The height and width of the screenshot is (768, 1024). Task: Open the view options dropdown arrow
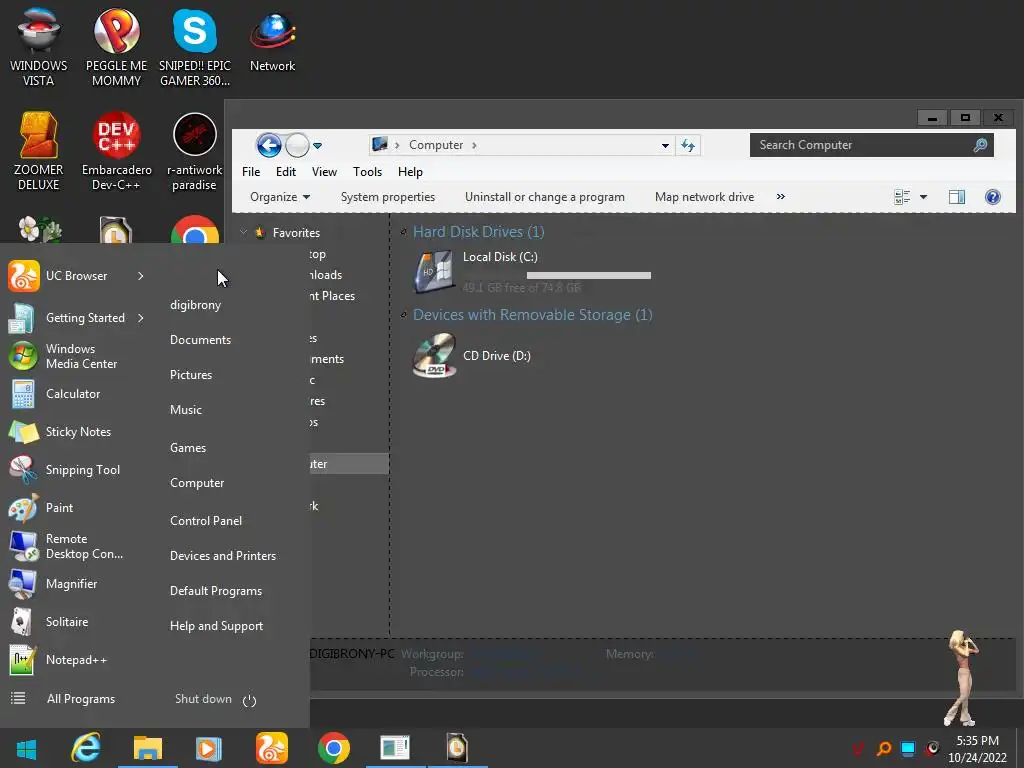click(x=923, y=197)
